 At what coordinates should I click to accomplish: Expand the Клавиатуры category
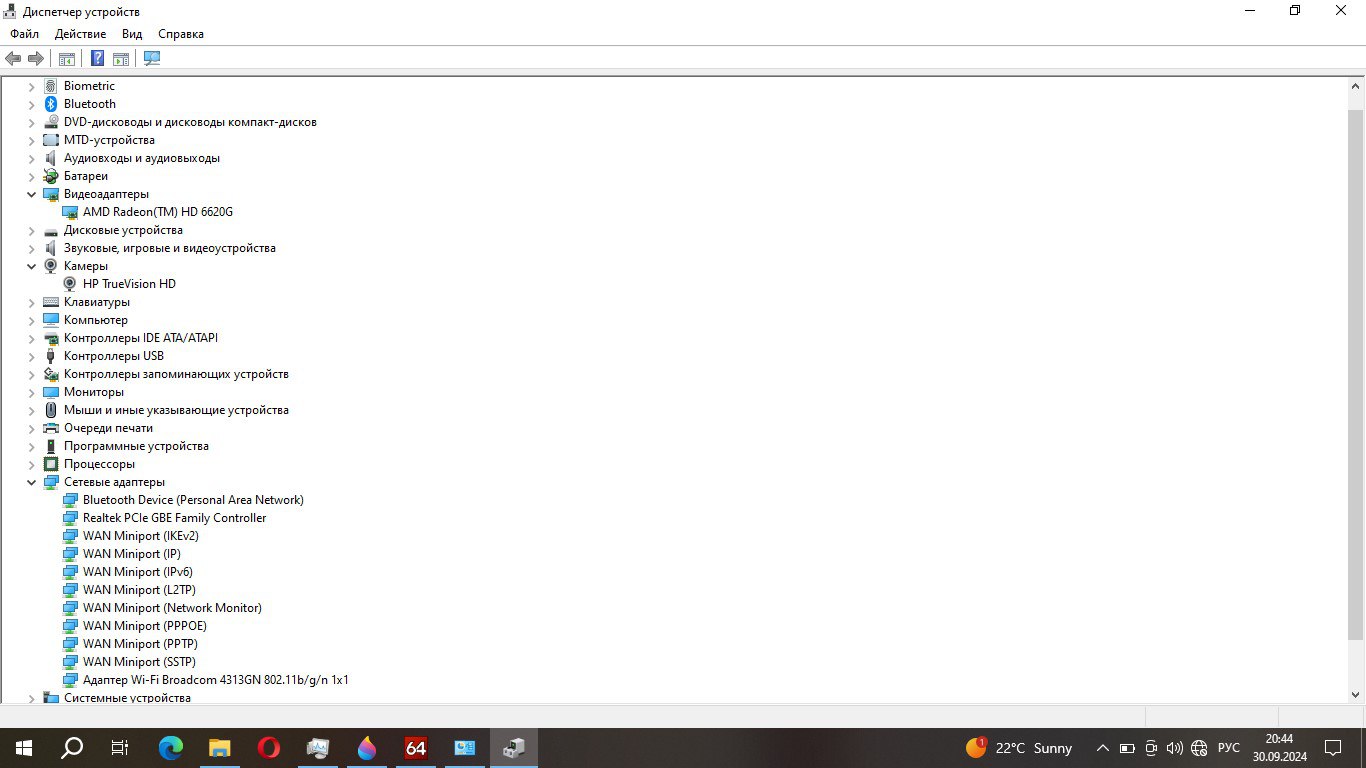tap(31, 302)
